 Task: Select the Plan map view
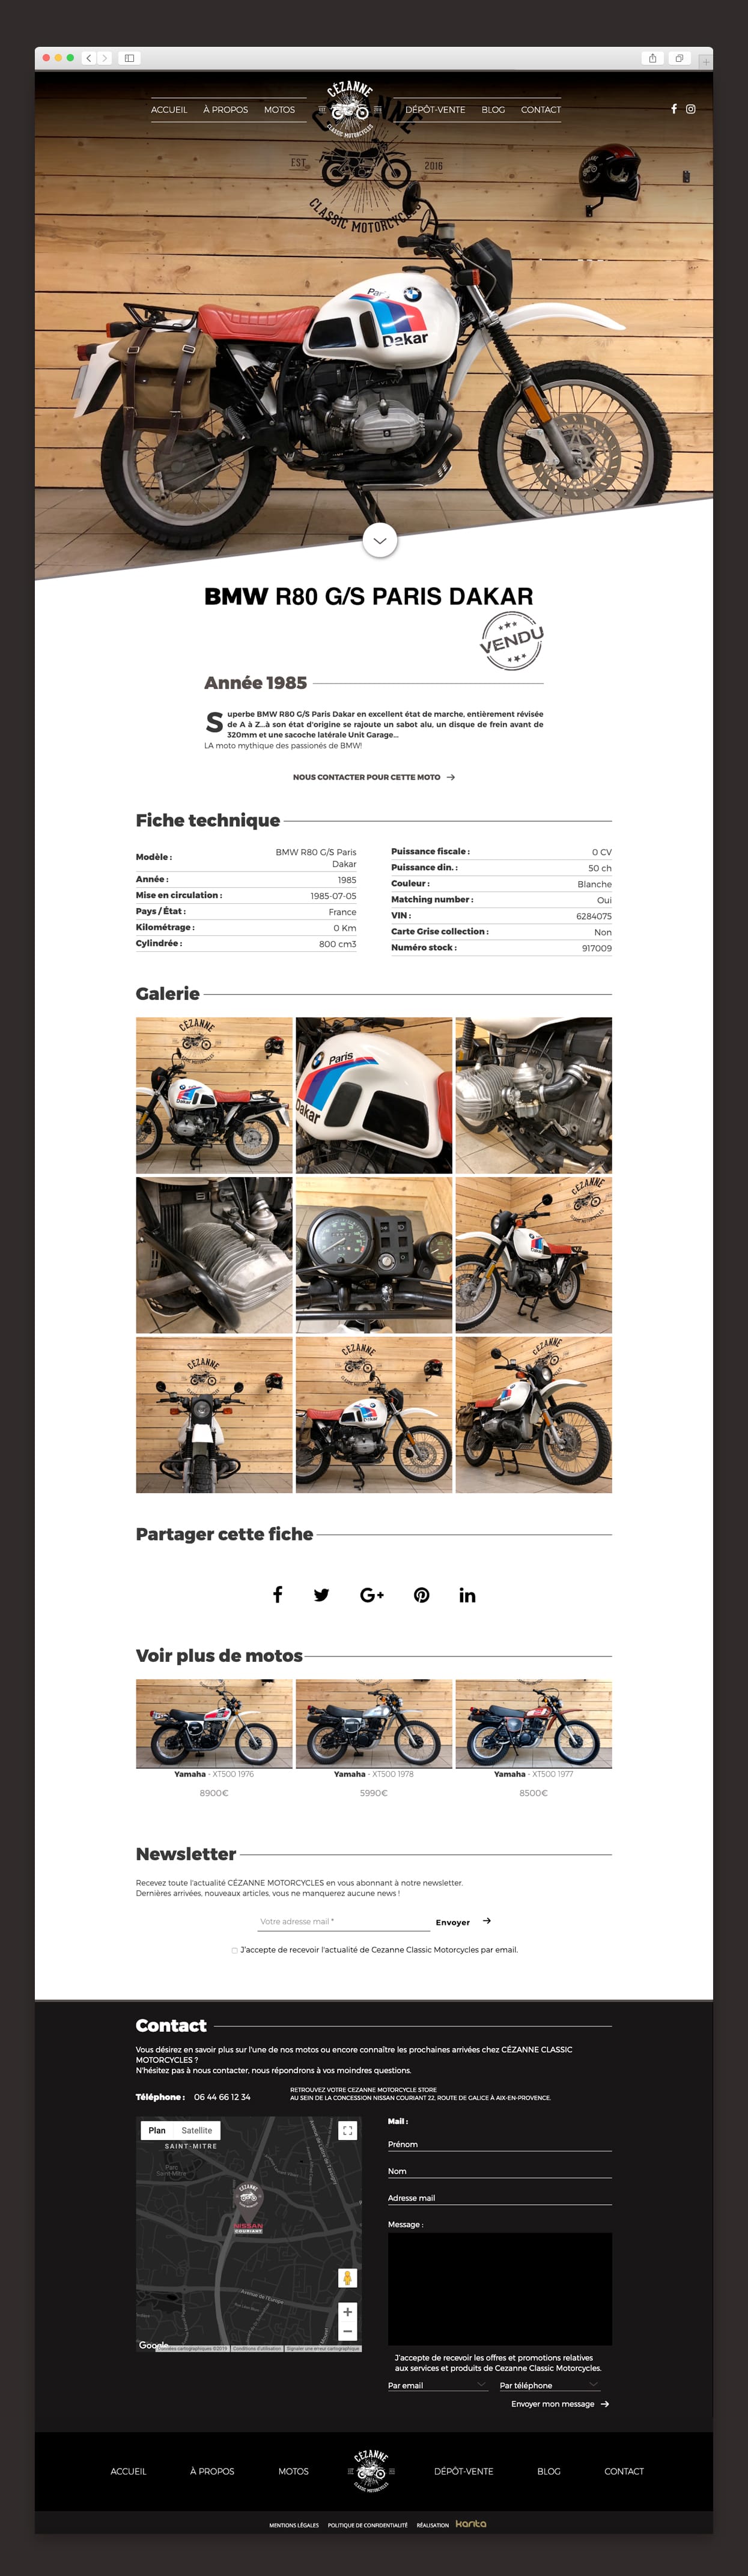pos(157,2130)
